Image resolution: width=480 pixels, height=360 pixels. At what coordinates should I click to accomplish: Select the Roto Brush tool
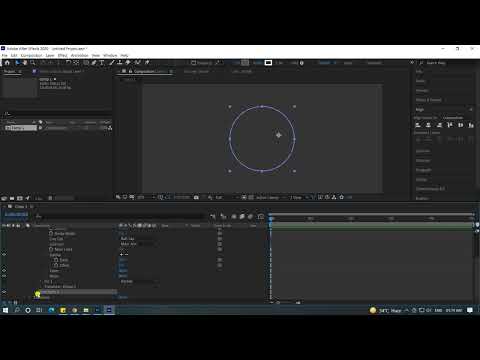click(137, 63)
